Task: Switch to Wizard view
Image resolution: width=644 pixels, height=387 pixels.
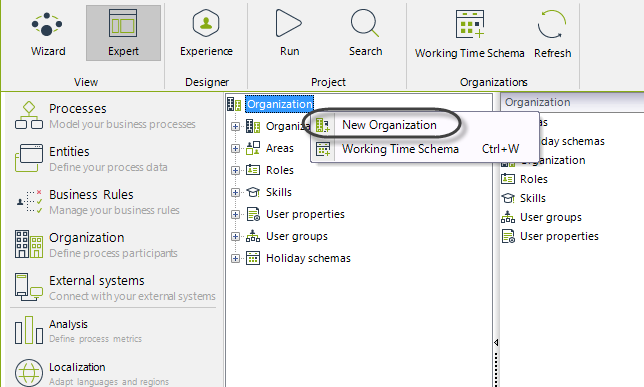Action: (48, 33)
